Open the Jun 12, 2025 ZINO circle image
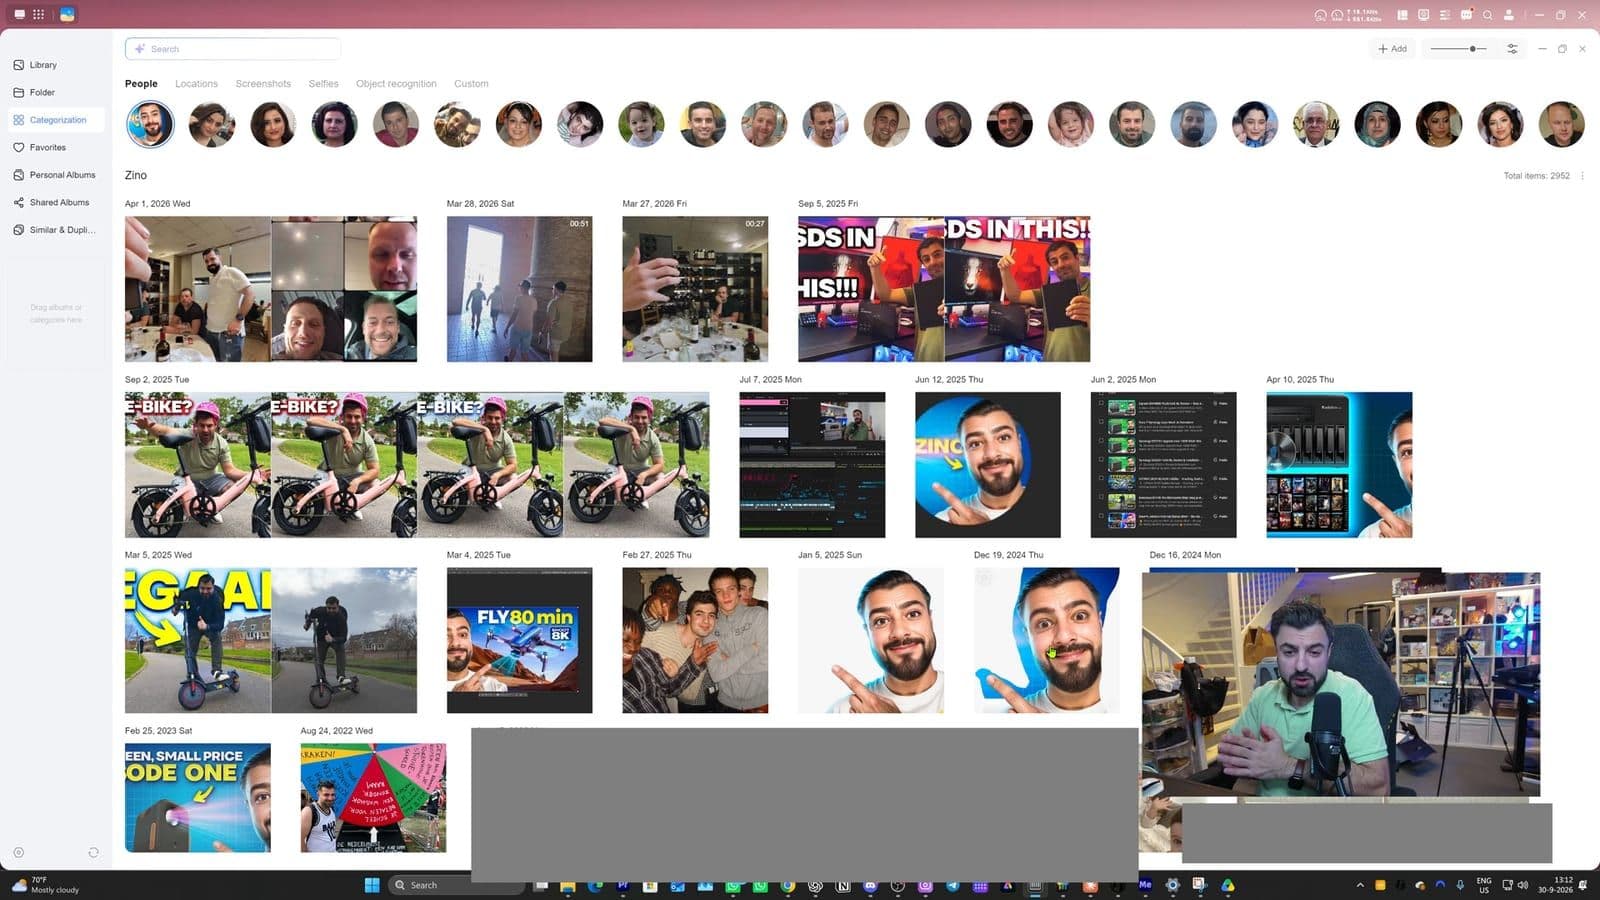Screen dimensions: 1600x900 point(988,465)
